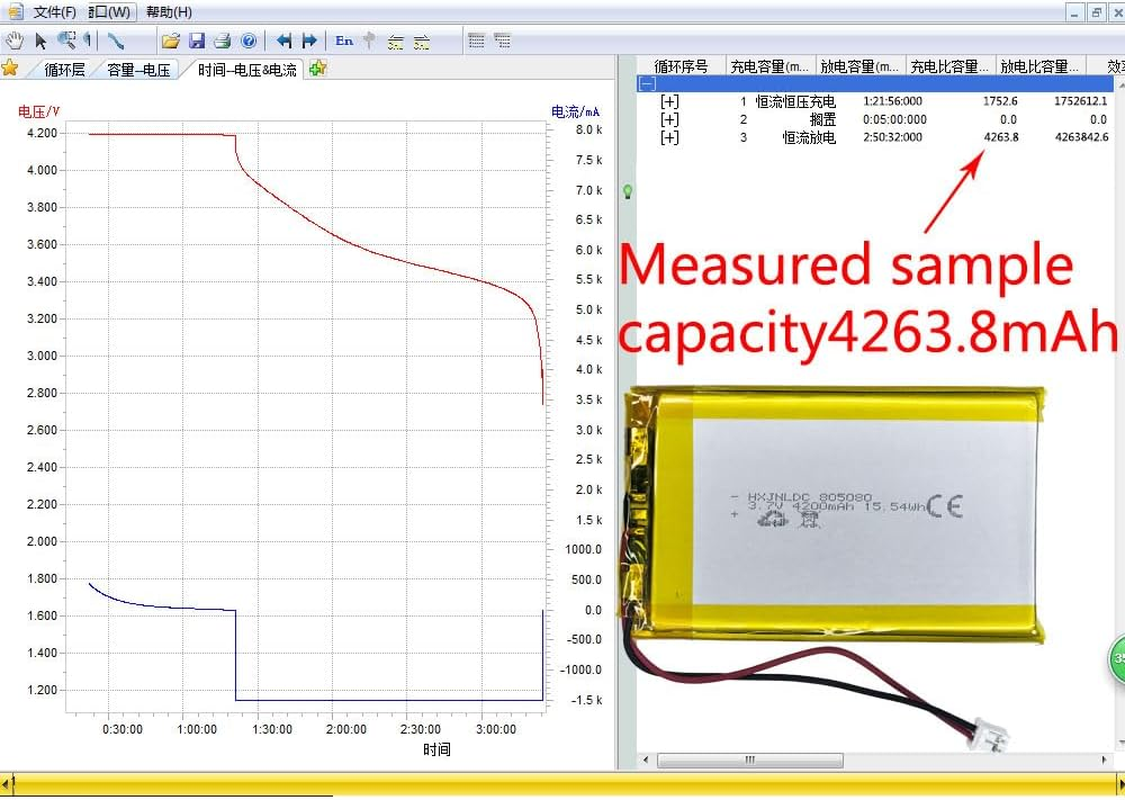Switch language using the En icon

[x=343, y=41]
